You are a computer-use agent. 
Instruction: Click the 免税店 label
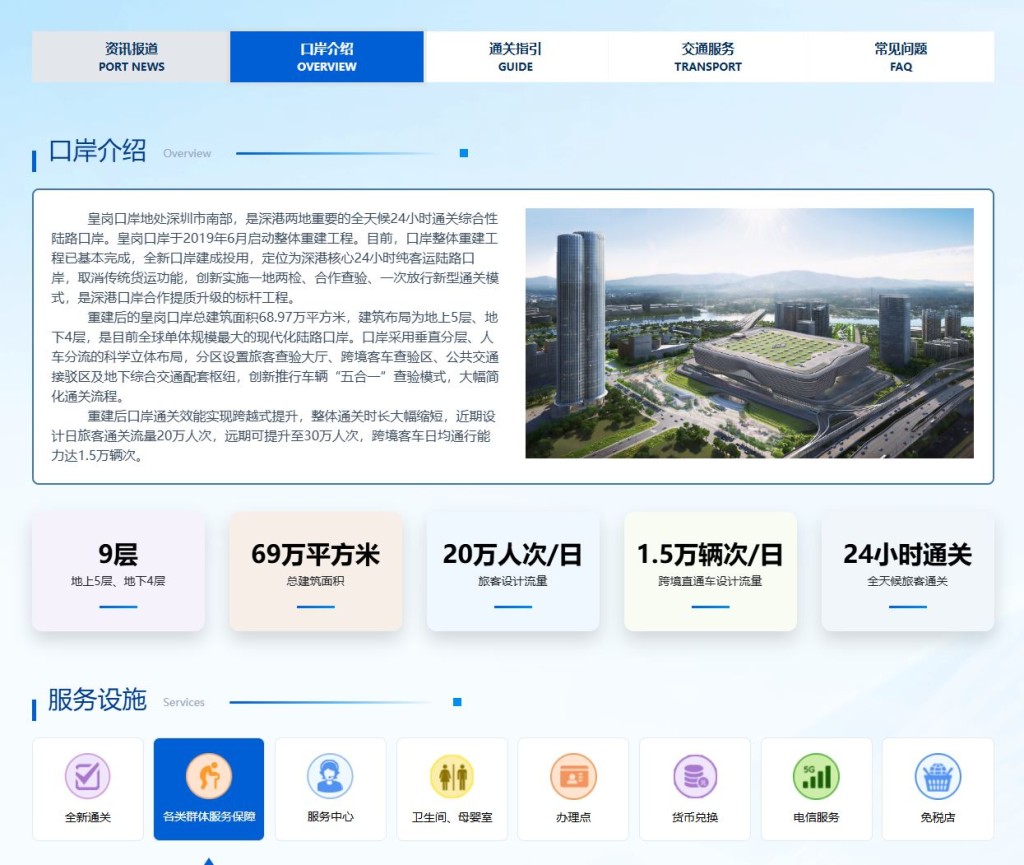tap(938, 817)
